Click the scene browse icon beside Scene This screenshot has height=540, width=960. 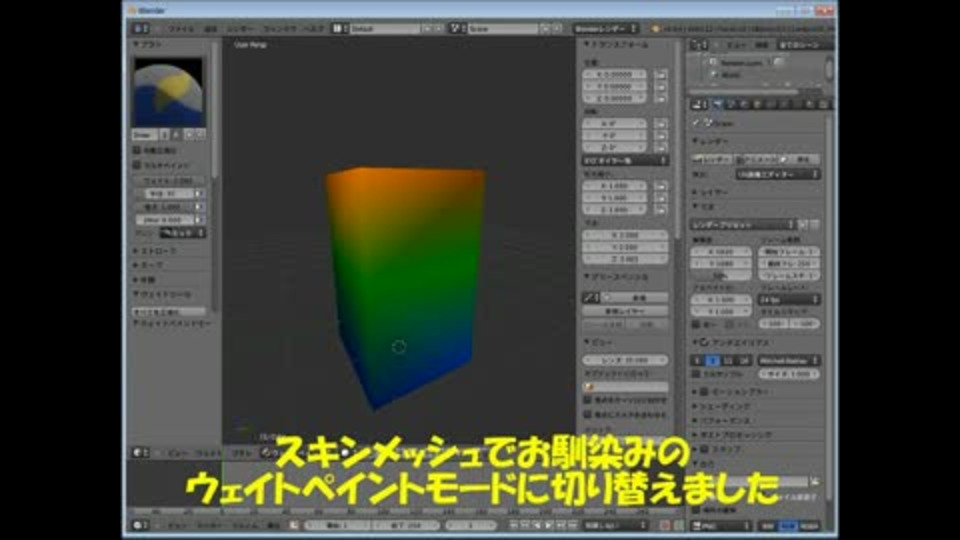pyautogui.click(x=458, y=29)
